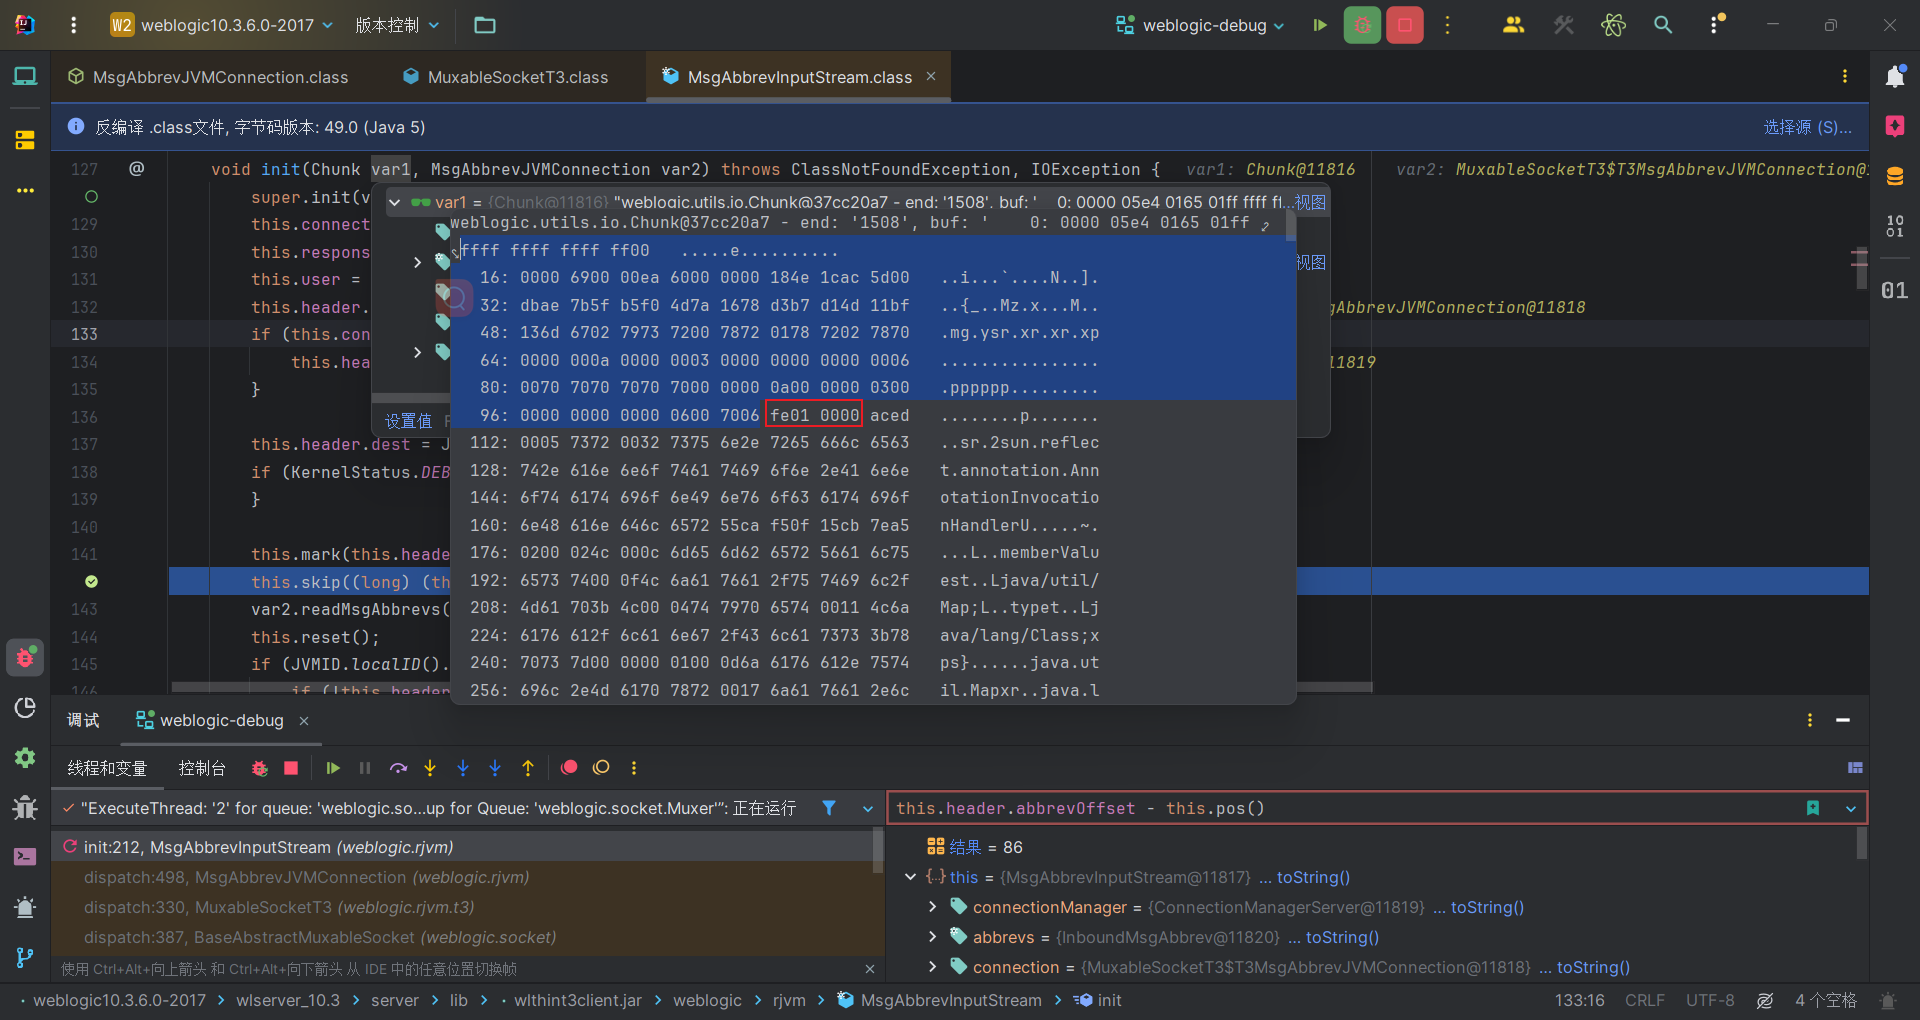
Task: Toggle Mute Breakpoints button
Action: coord(601,767)
